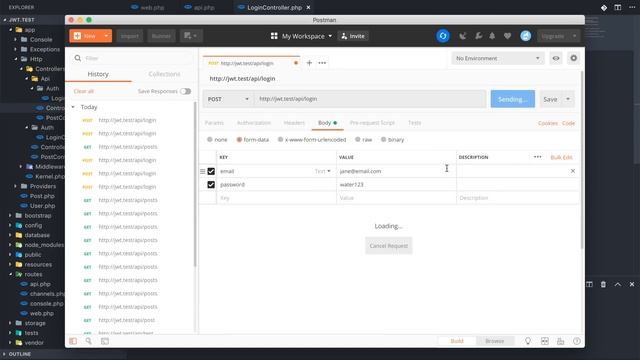Open the New button dropdown arrow
The width and height of the screenshot is (640, 360).
106,36
